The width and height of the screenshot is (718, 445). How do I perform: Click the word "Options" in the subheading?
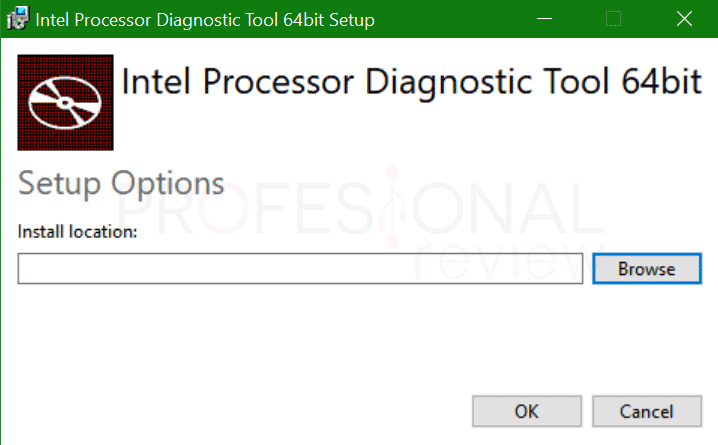168,184
